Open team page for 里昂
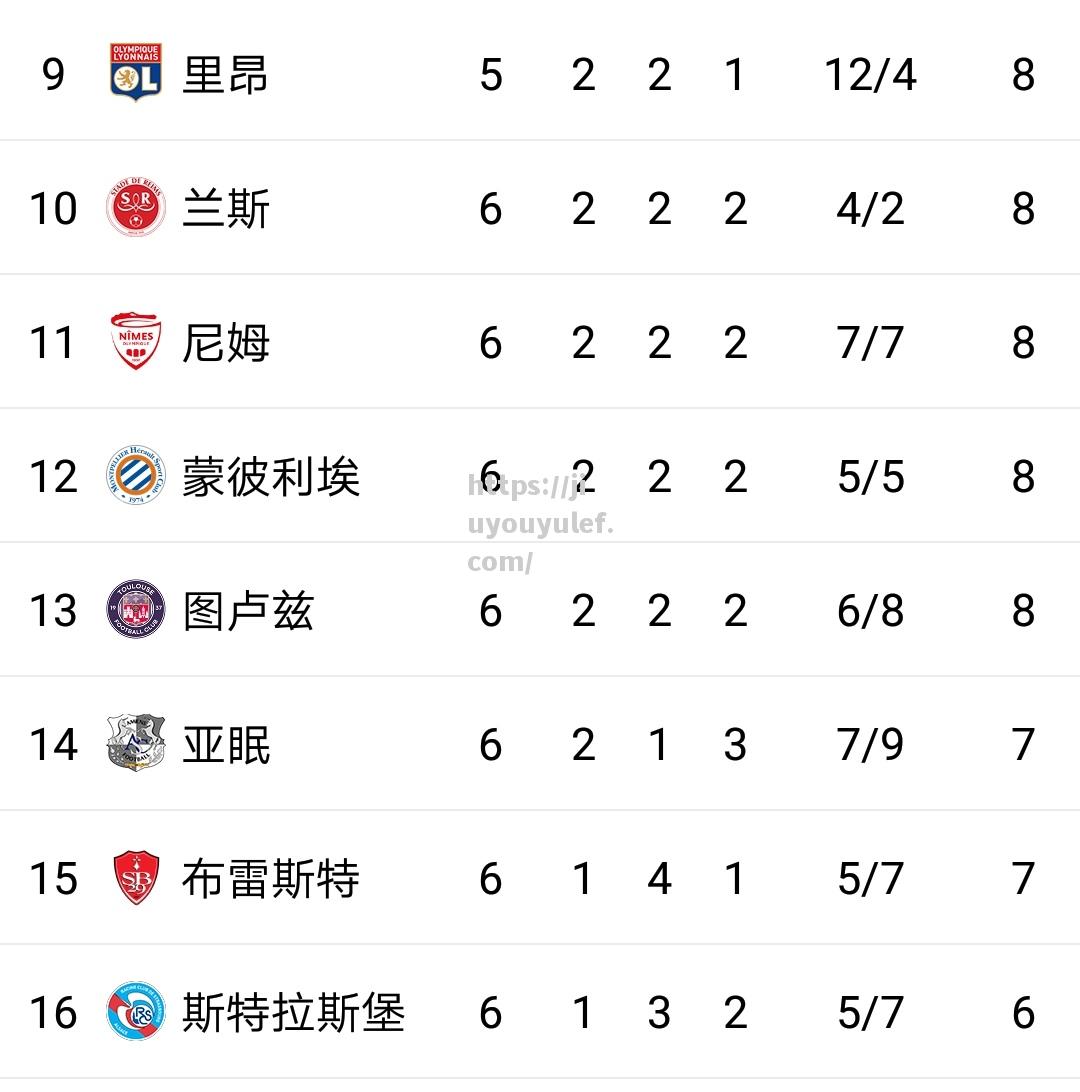The height and width of the screenshot is (1092, 1080). pyautogui.click(x=225, y=75)
